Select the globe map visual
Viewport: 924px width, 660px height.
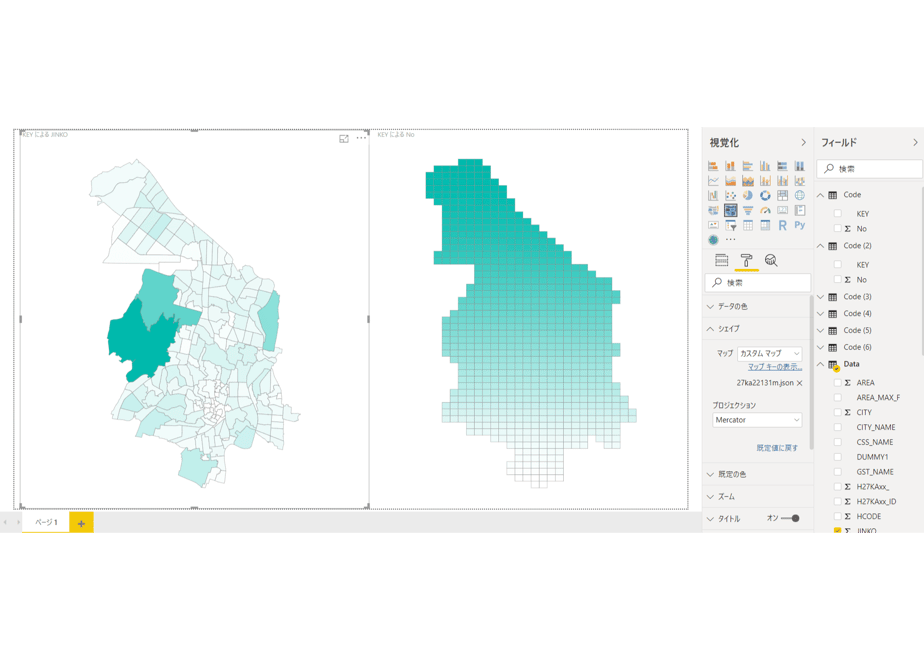point(800,195)
